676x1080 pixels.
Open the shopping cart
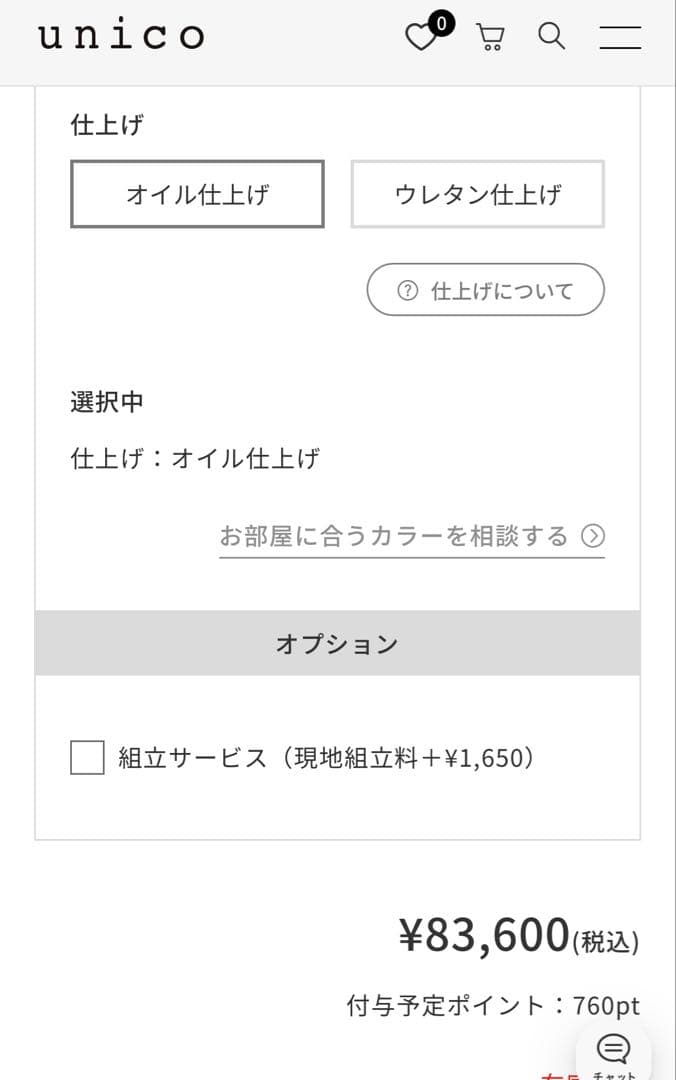pyautogui.click(x=490, y=38)
